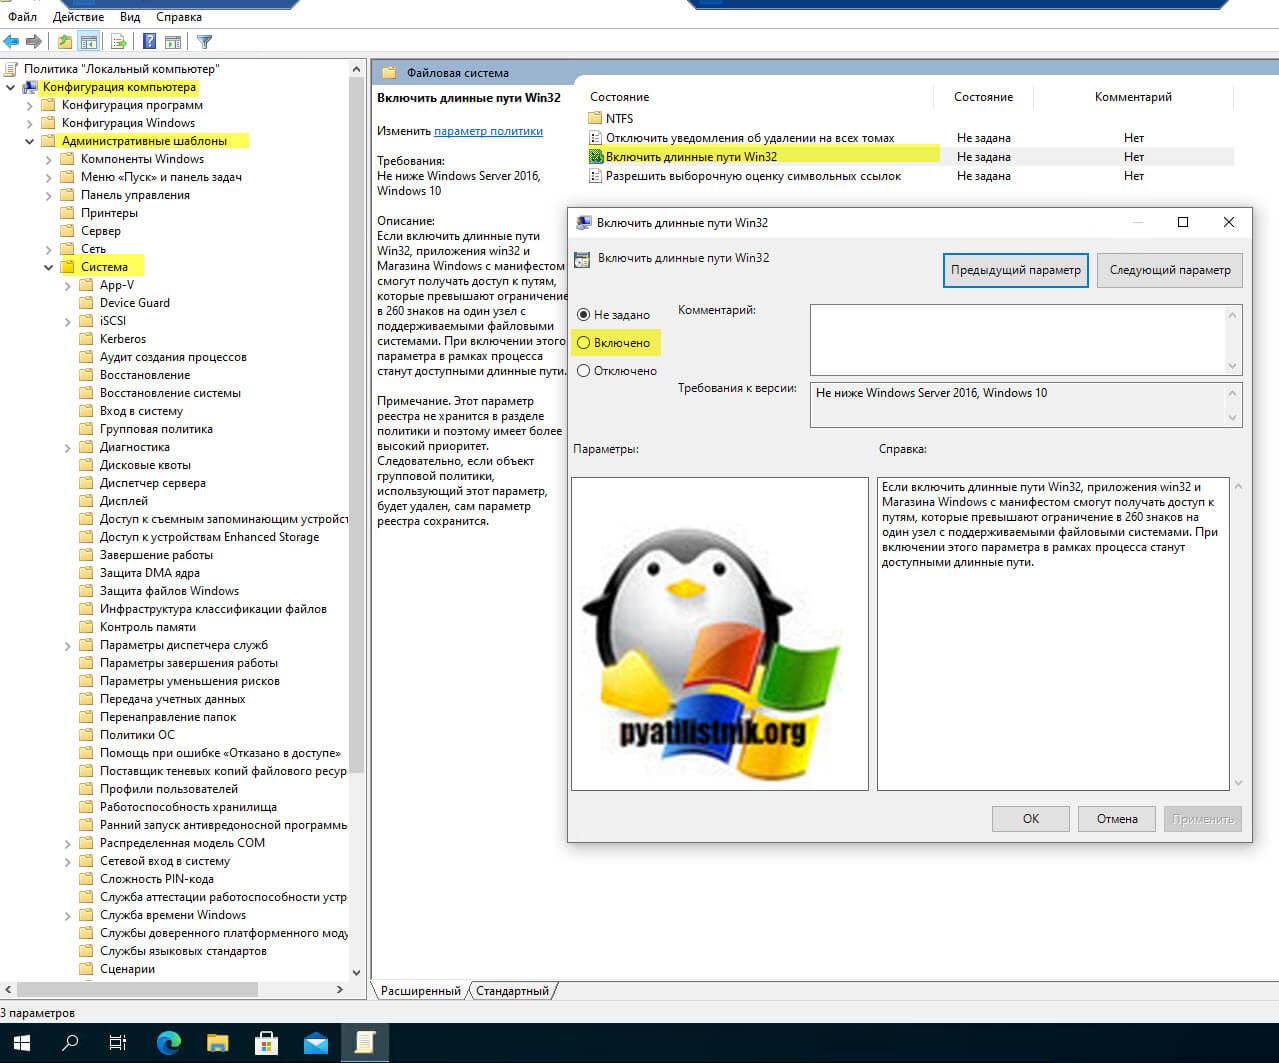This screenshot has height=1063, width=1279.
Task: Click the 'Следующий параметр' button
Action: tap(1170, 270)
